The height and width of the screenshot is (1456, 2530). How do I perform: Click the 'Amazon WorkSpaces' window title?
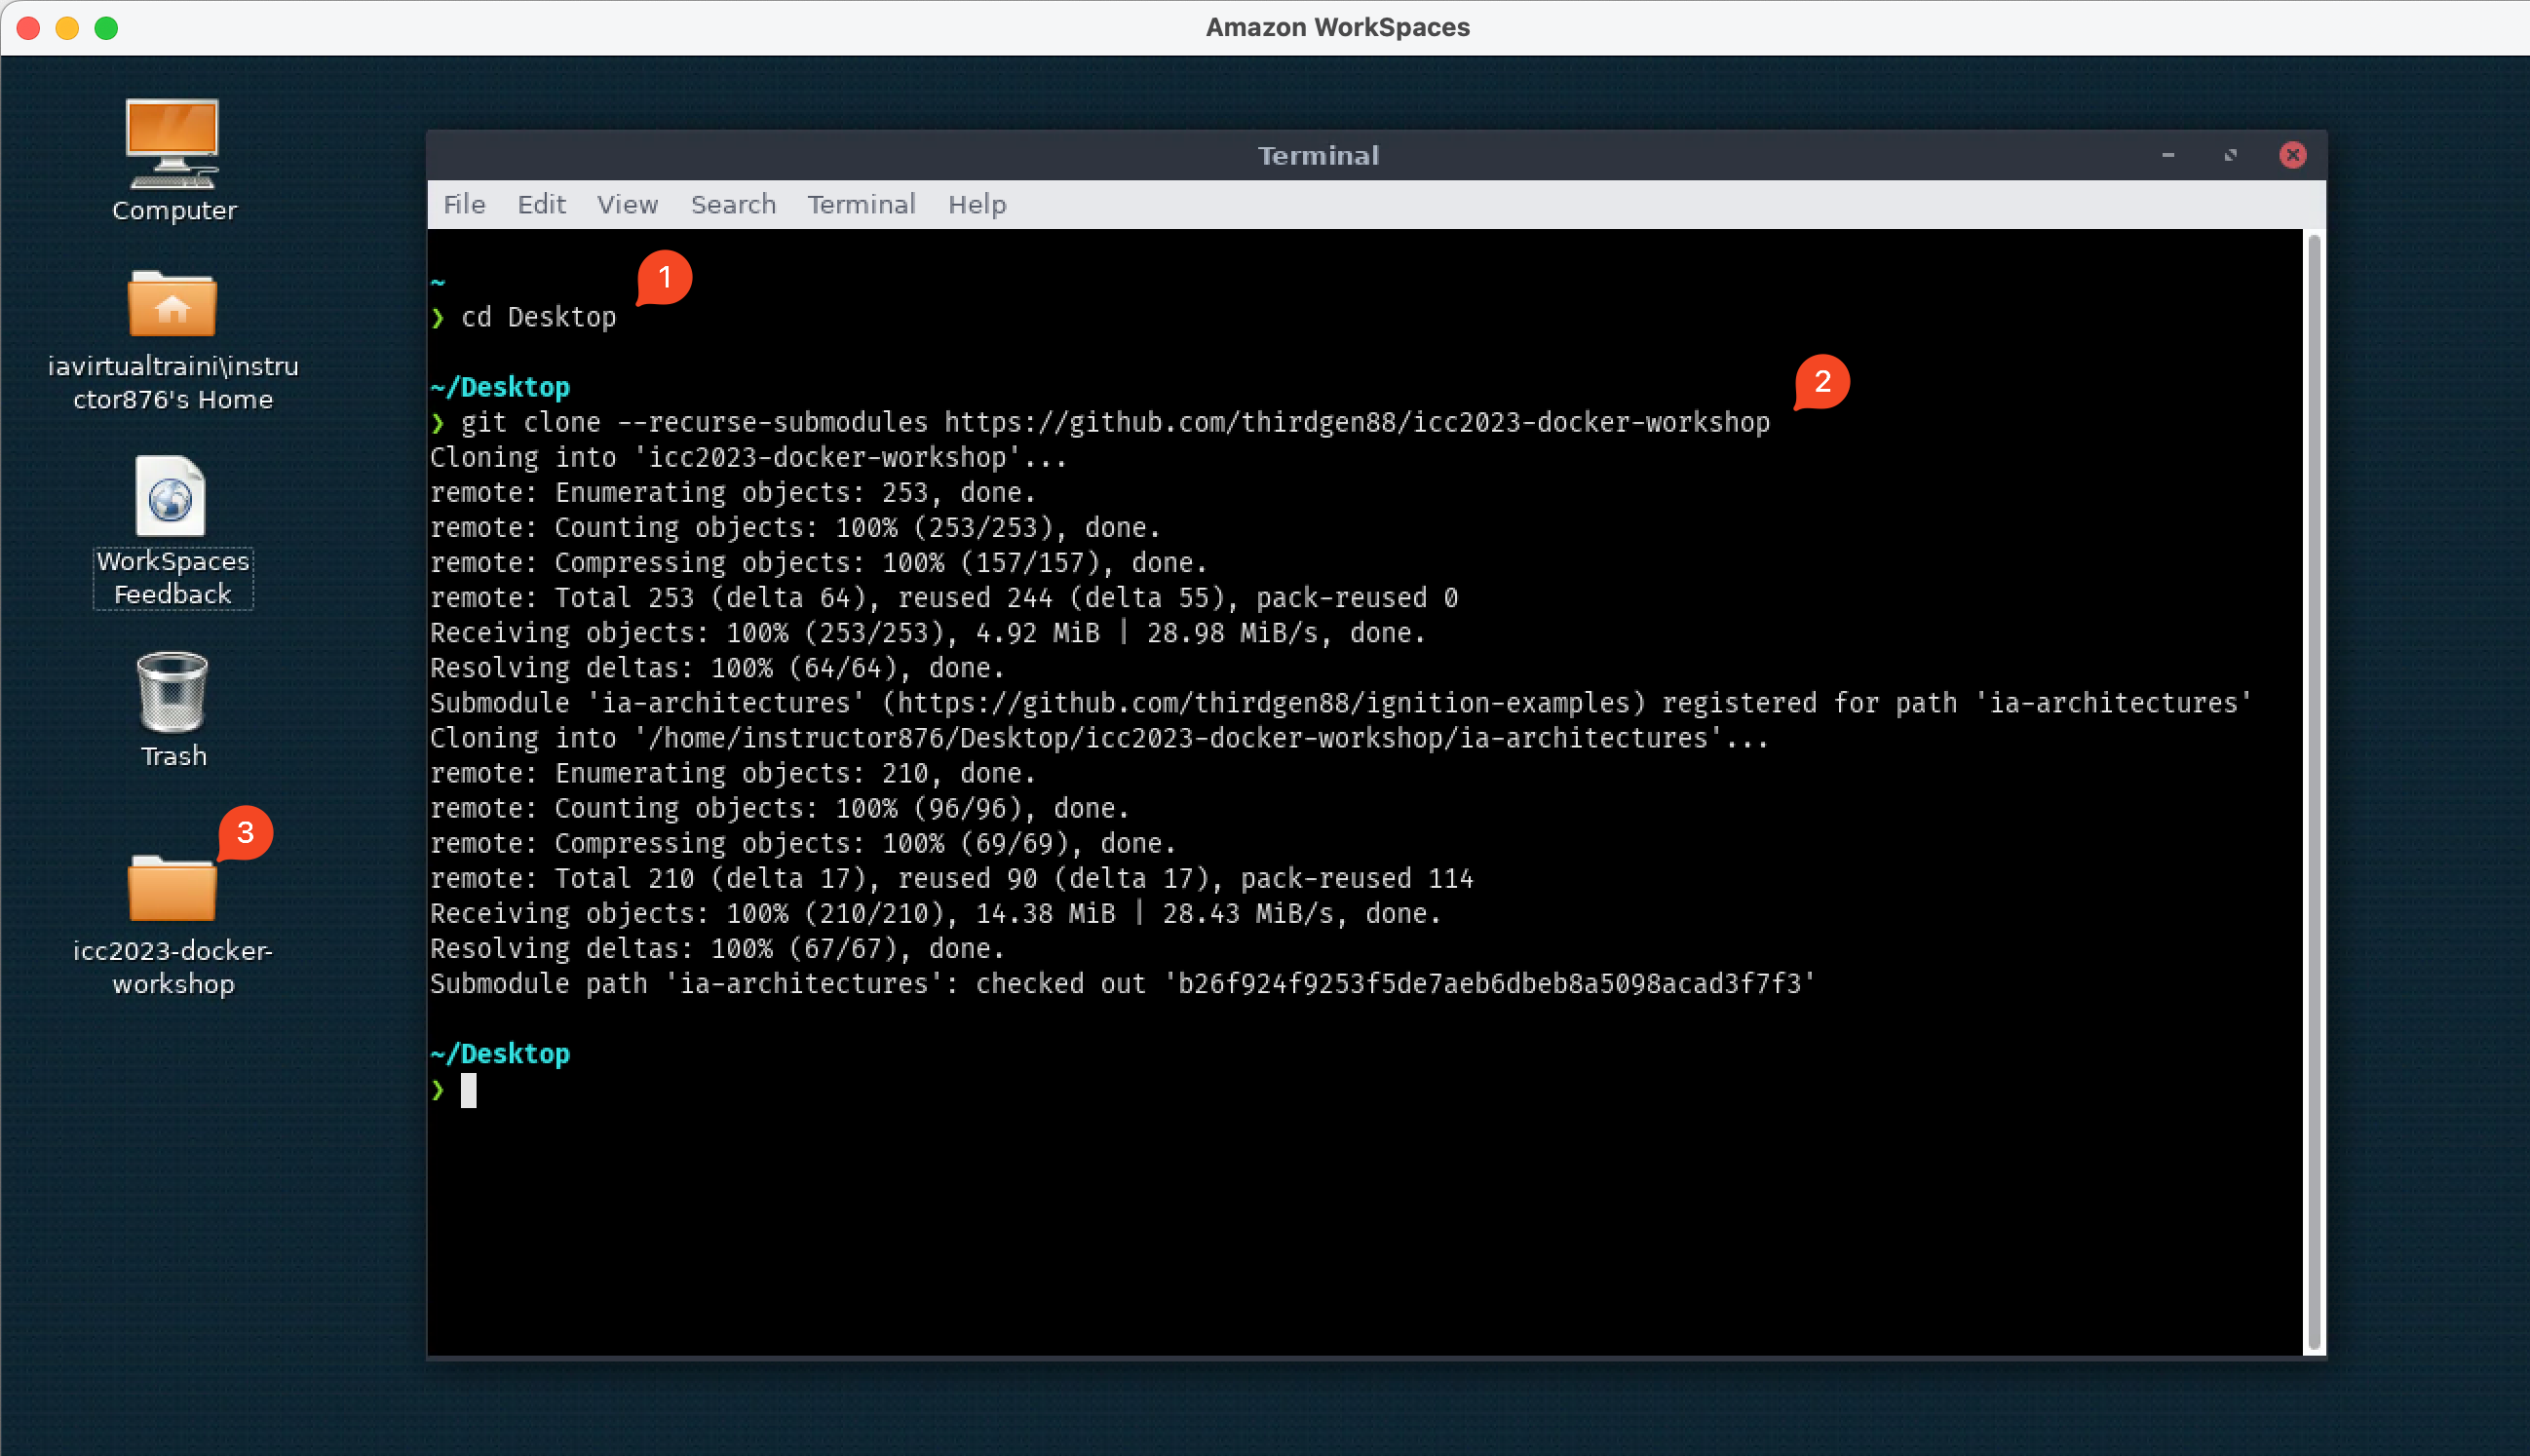pyautogui.click(x=1337, y=27)
